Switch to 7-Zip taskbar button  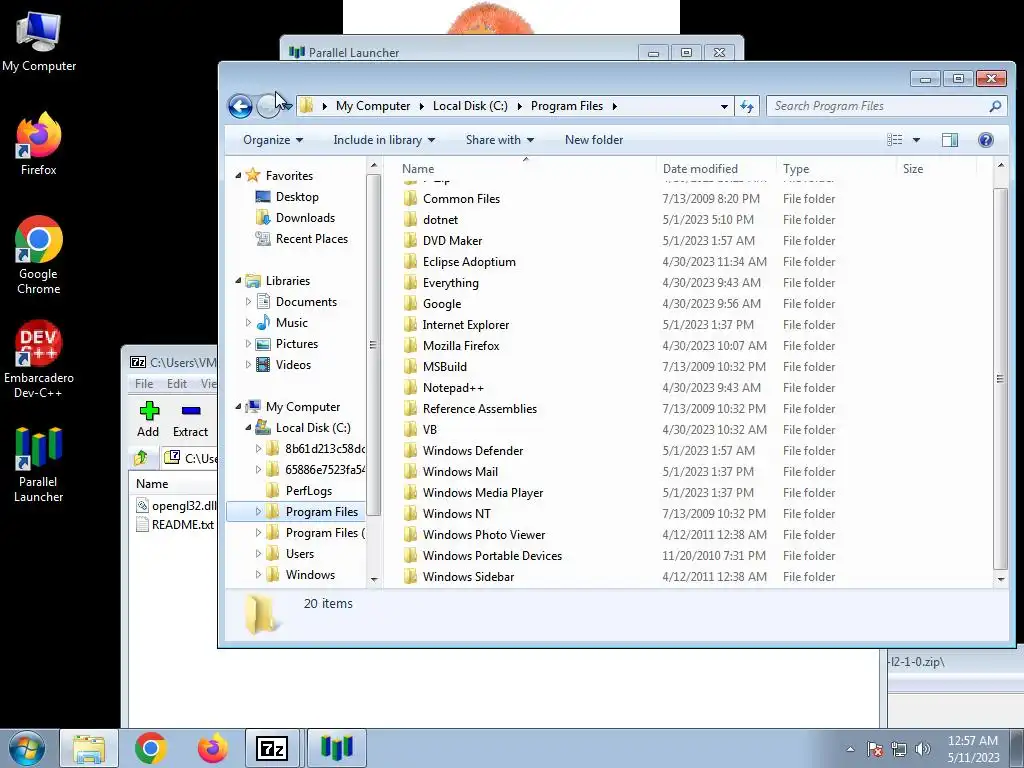(272, 748)
